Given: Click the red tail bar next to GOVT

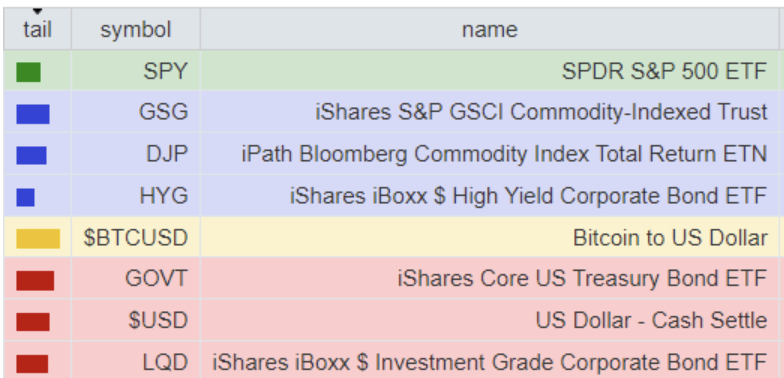Looking at the screenshot, I should (x=35, y=280).
